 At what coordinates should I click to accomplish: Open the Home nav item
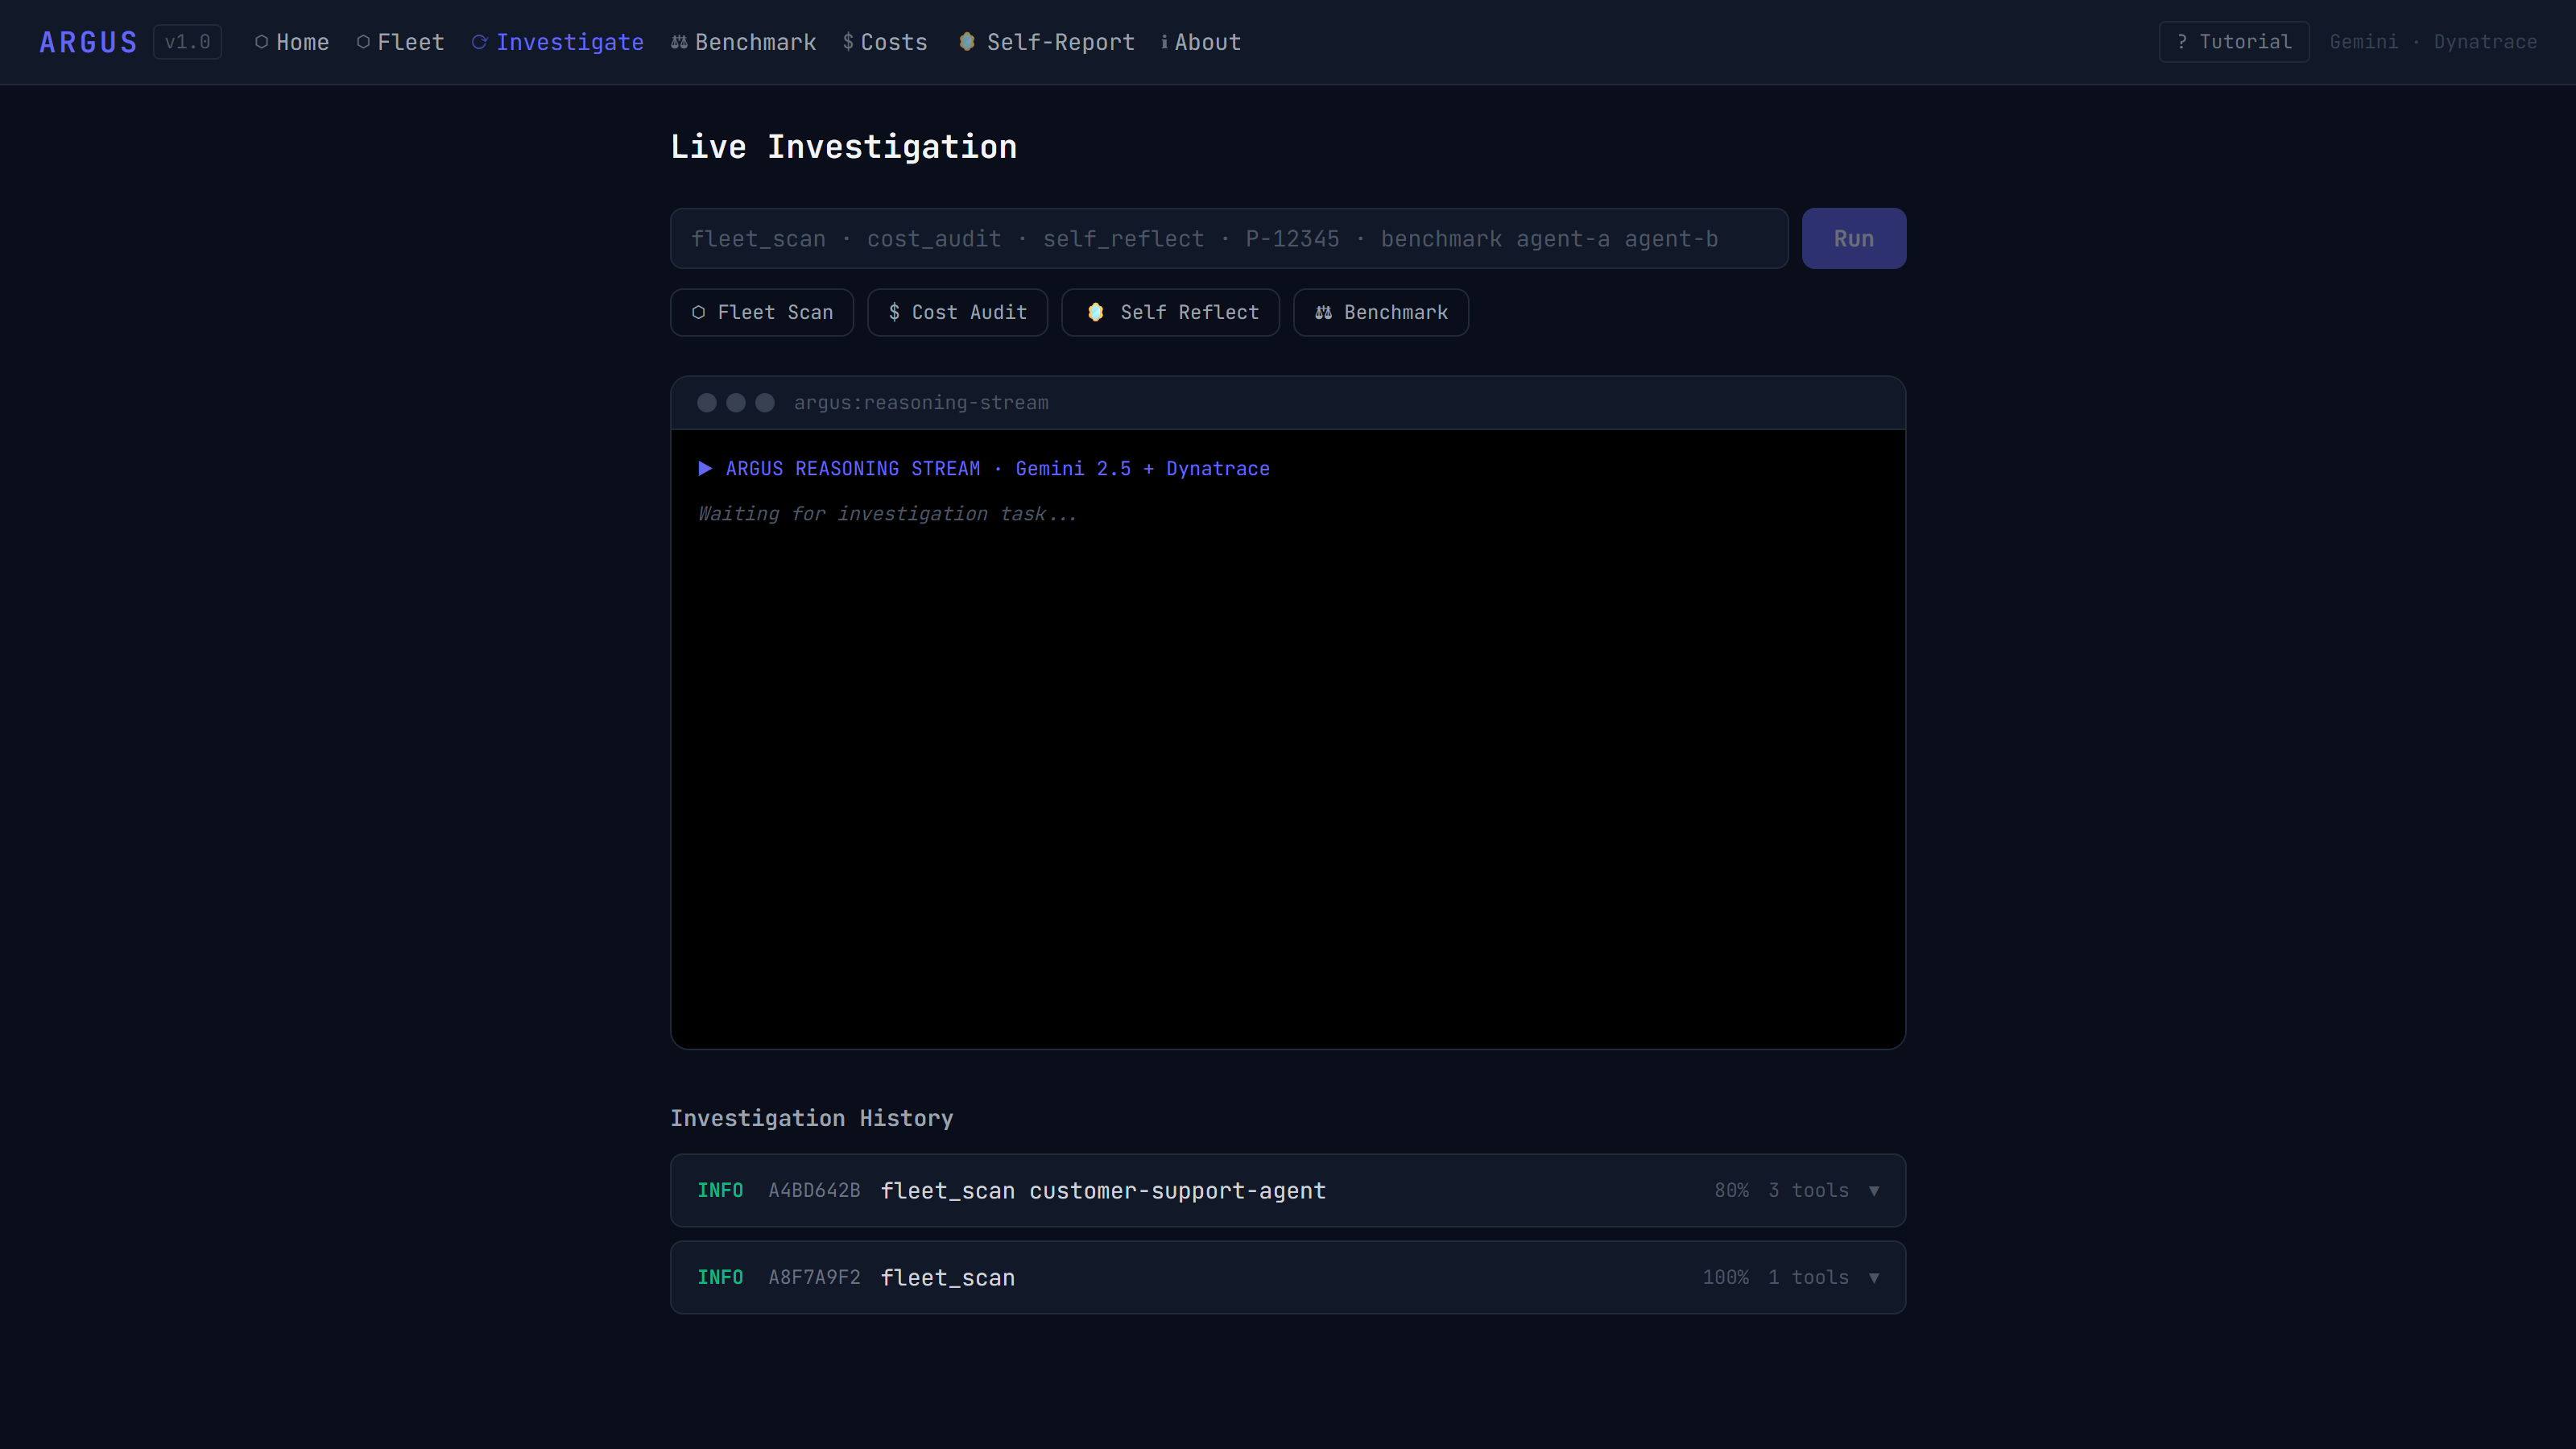[x=291, y=42]
